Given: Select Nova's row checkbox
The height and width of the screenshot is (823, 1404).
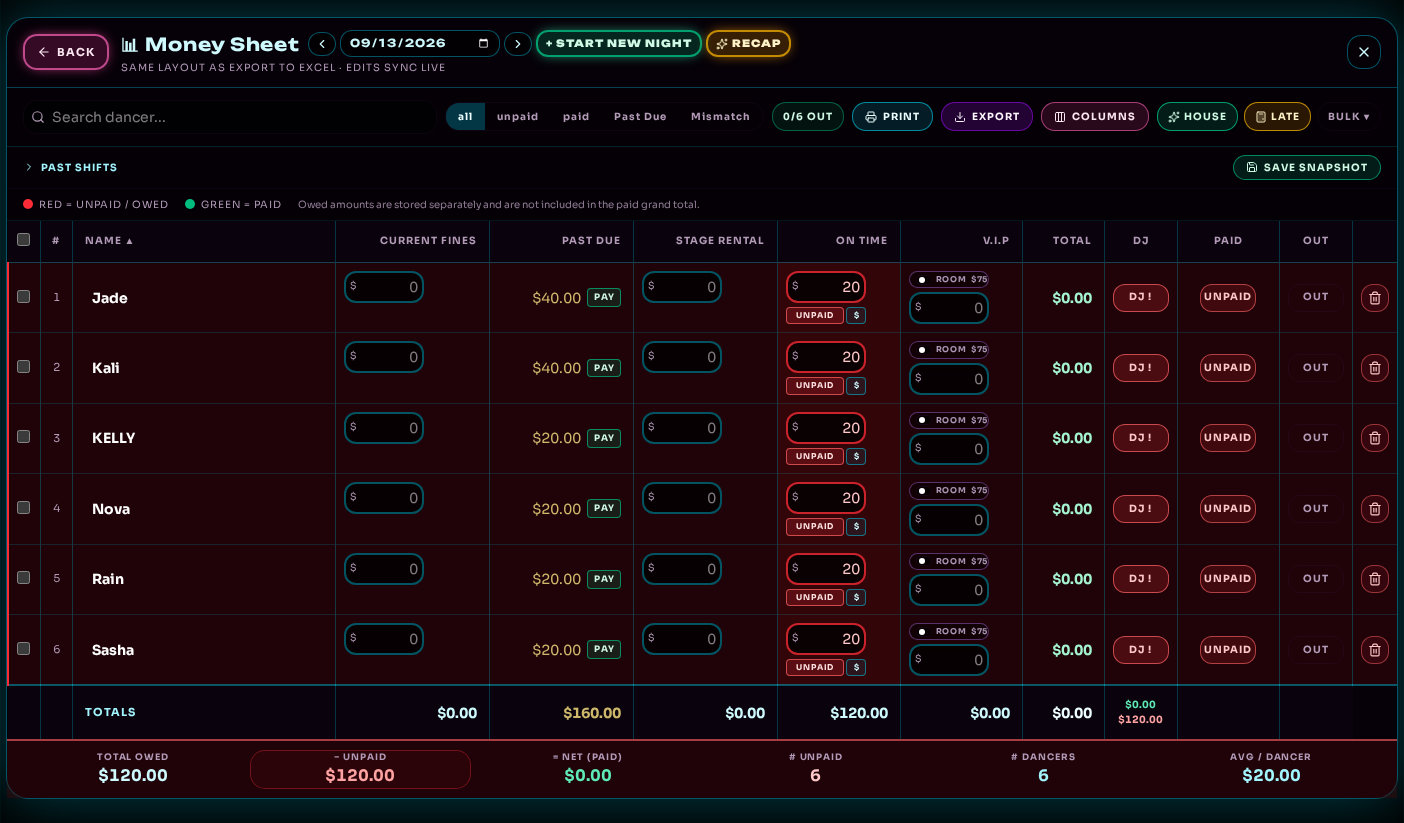Looking at the screenshot, I should [x=24, y=508].
